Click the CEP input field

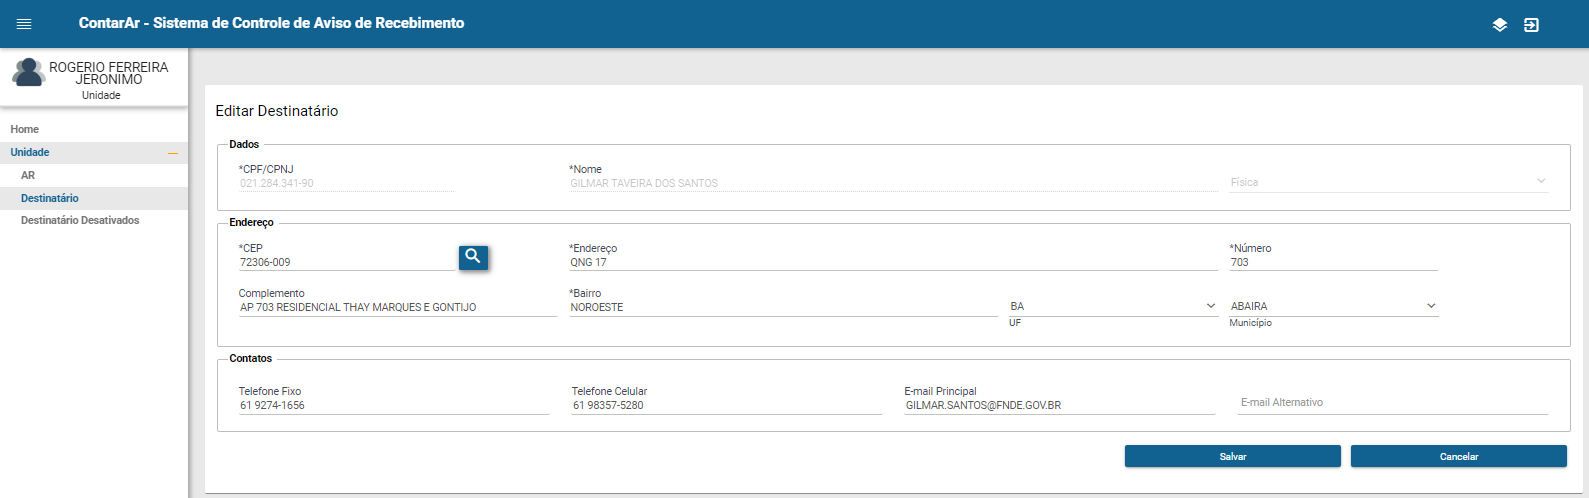345,262
